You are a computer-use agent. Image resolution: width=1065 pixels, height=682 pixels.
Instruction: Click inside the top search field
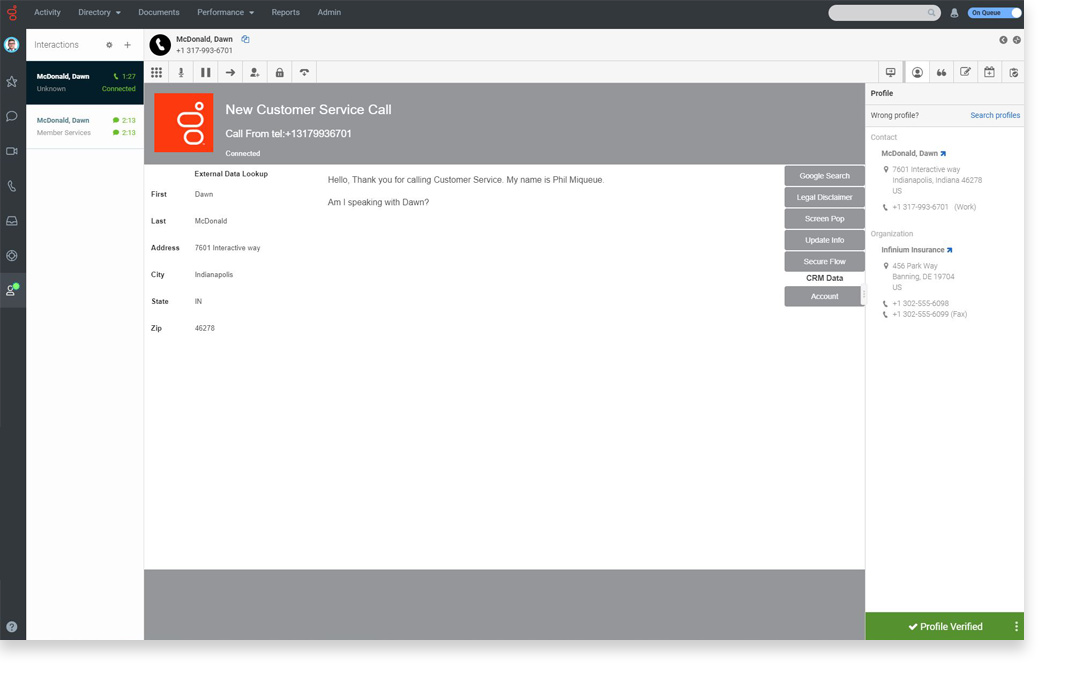(x=880, y=12)
